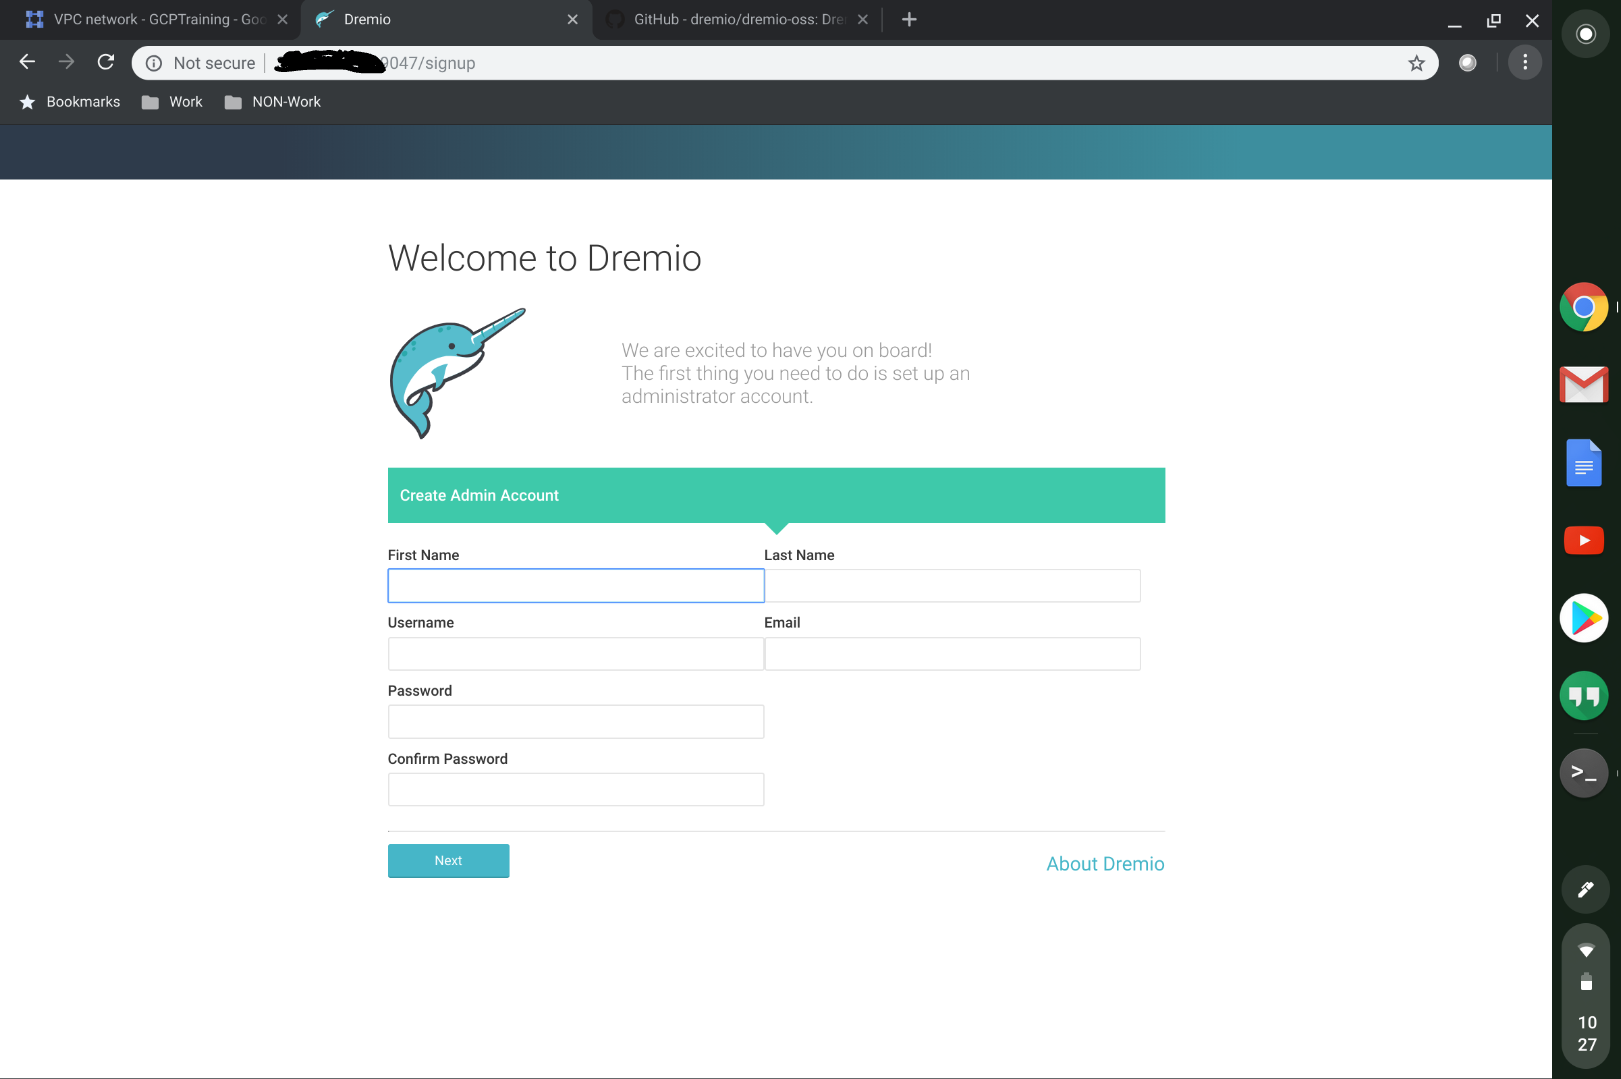Open system tray with wifi icon
This screenshot has height=1079, width=1621.
(x=1586, y=950)
